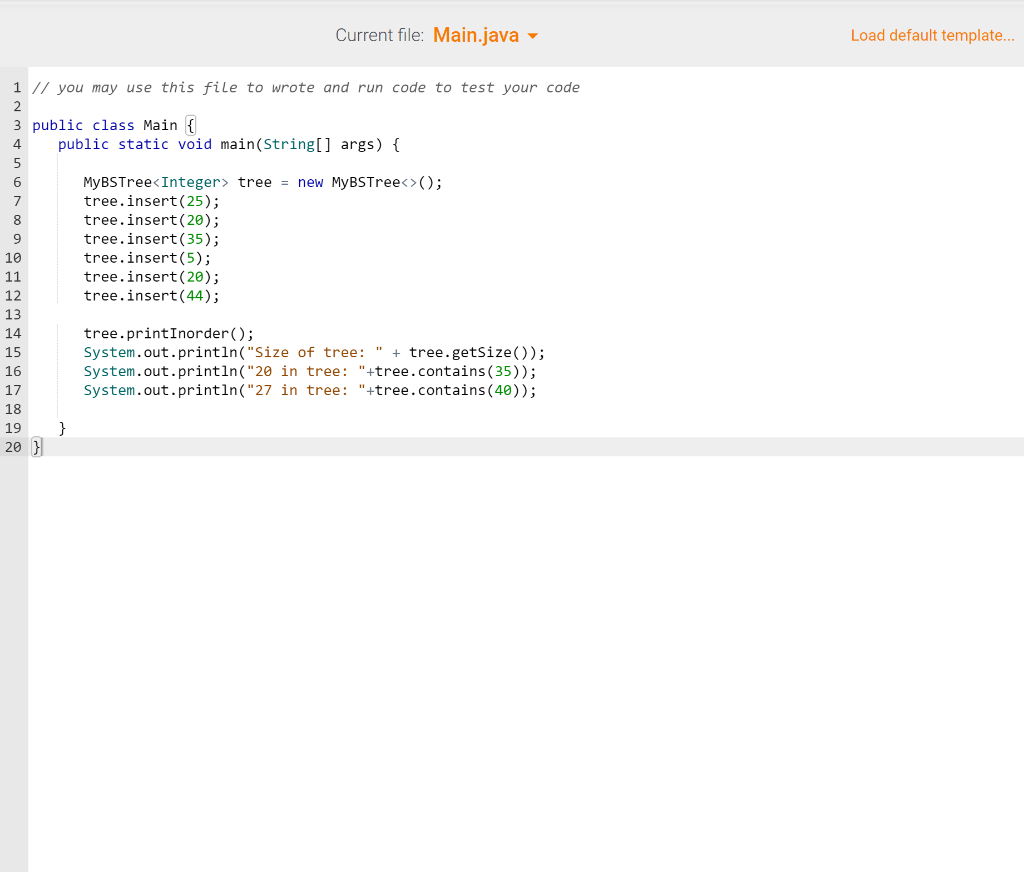Image resolution: width=1024 pixels, height=872 pixels.
Task: Click the "Size of tree: " println line
Action: click(314, 353)
